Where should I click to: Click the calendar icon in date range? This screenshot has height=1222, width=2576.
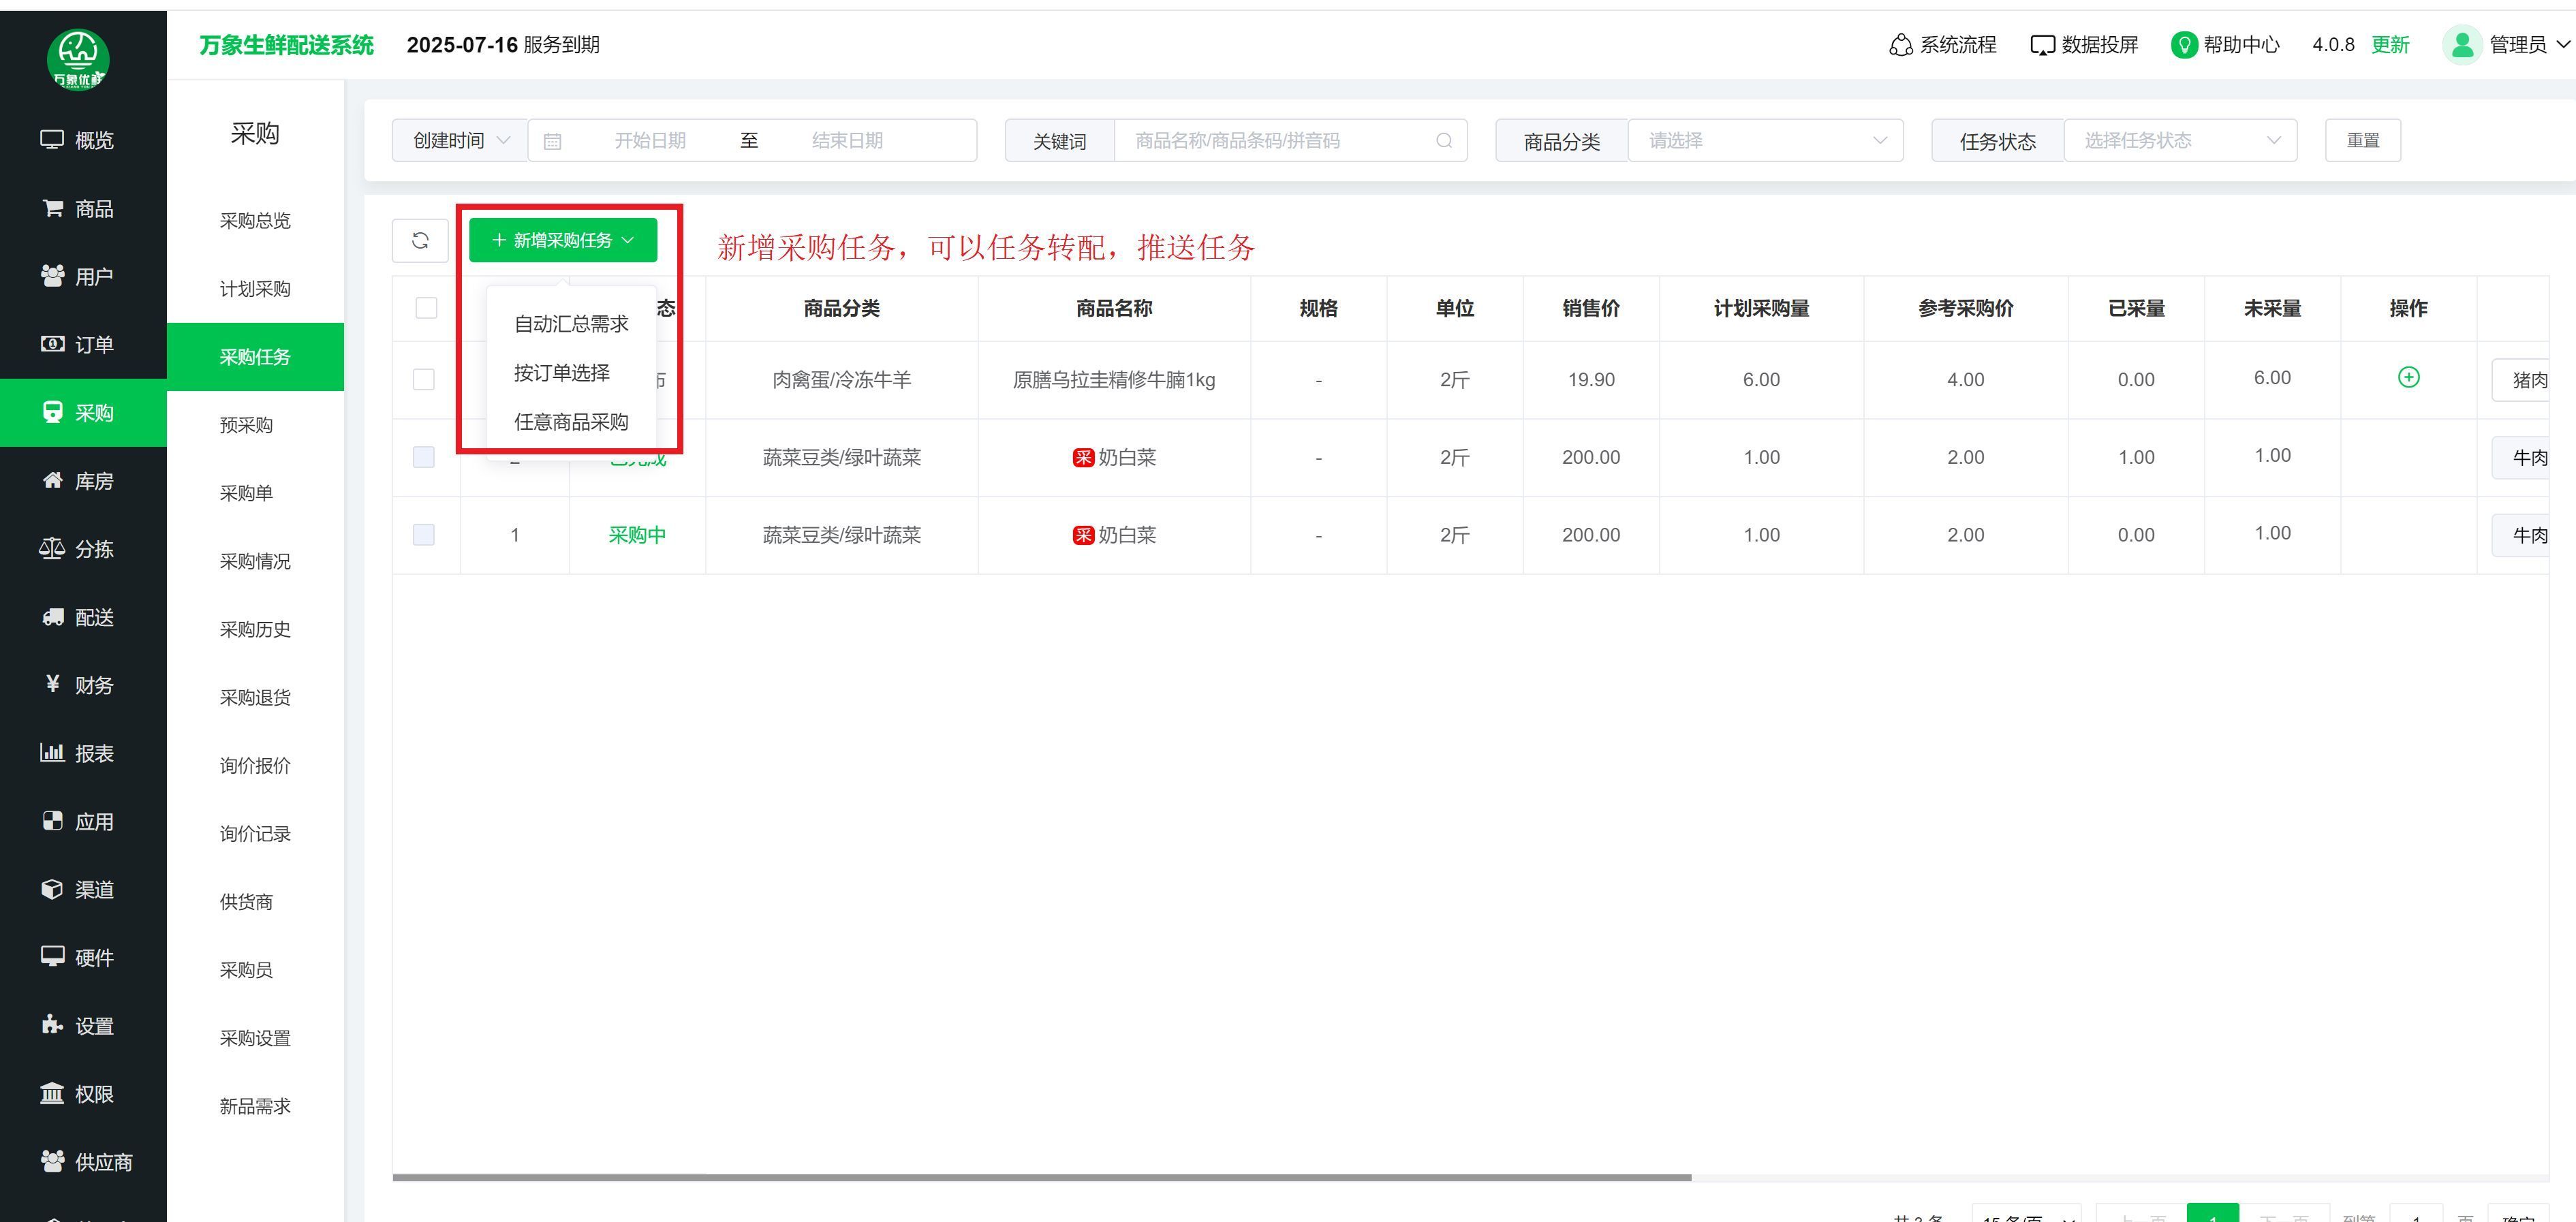[552, 141]
